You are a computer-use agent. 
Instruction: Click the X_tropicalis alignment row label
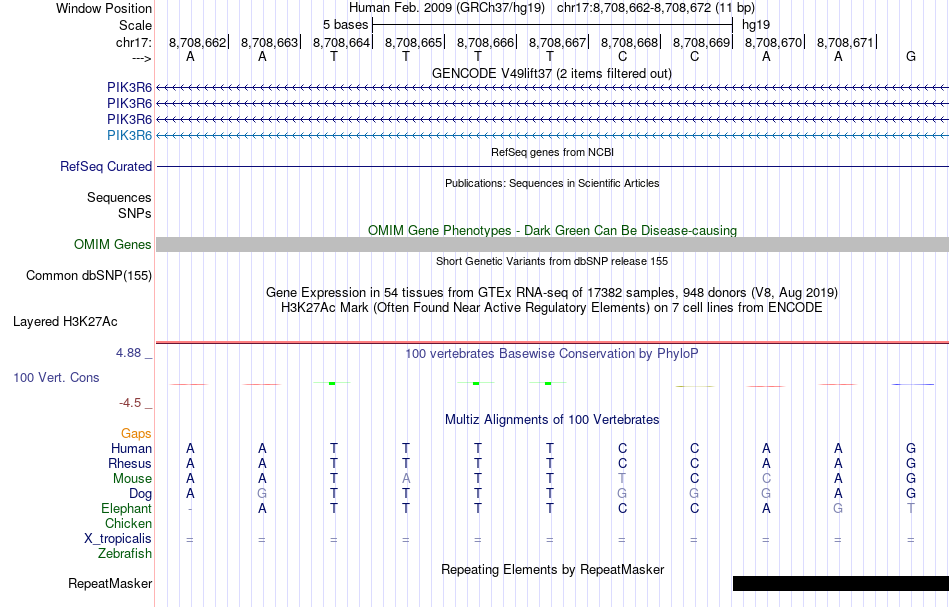[118, 539]
